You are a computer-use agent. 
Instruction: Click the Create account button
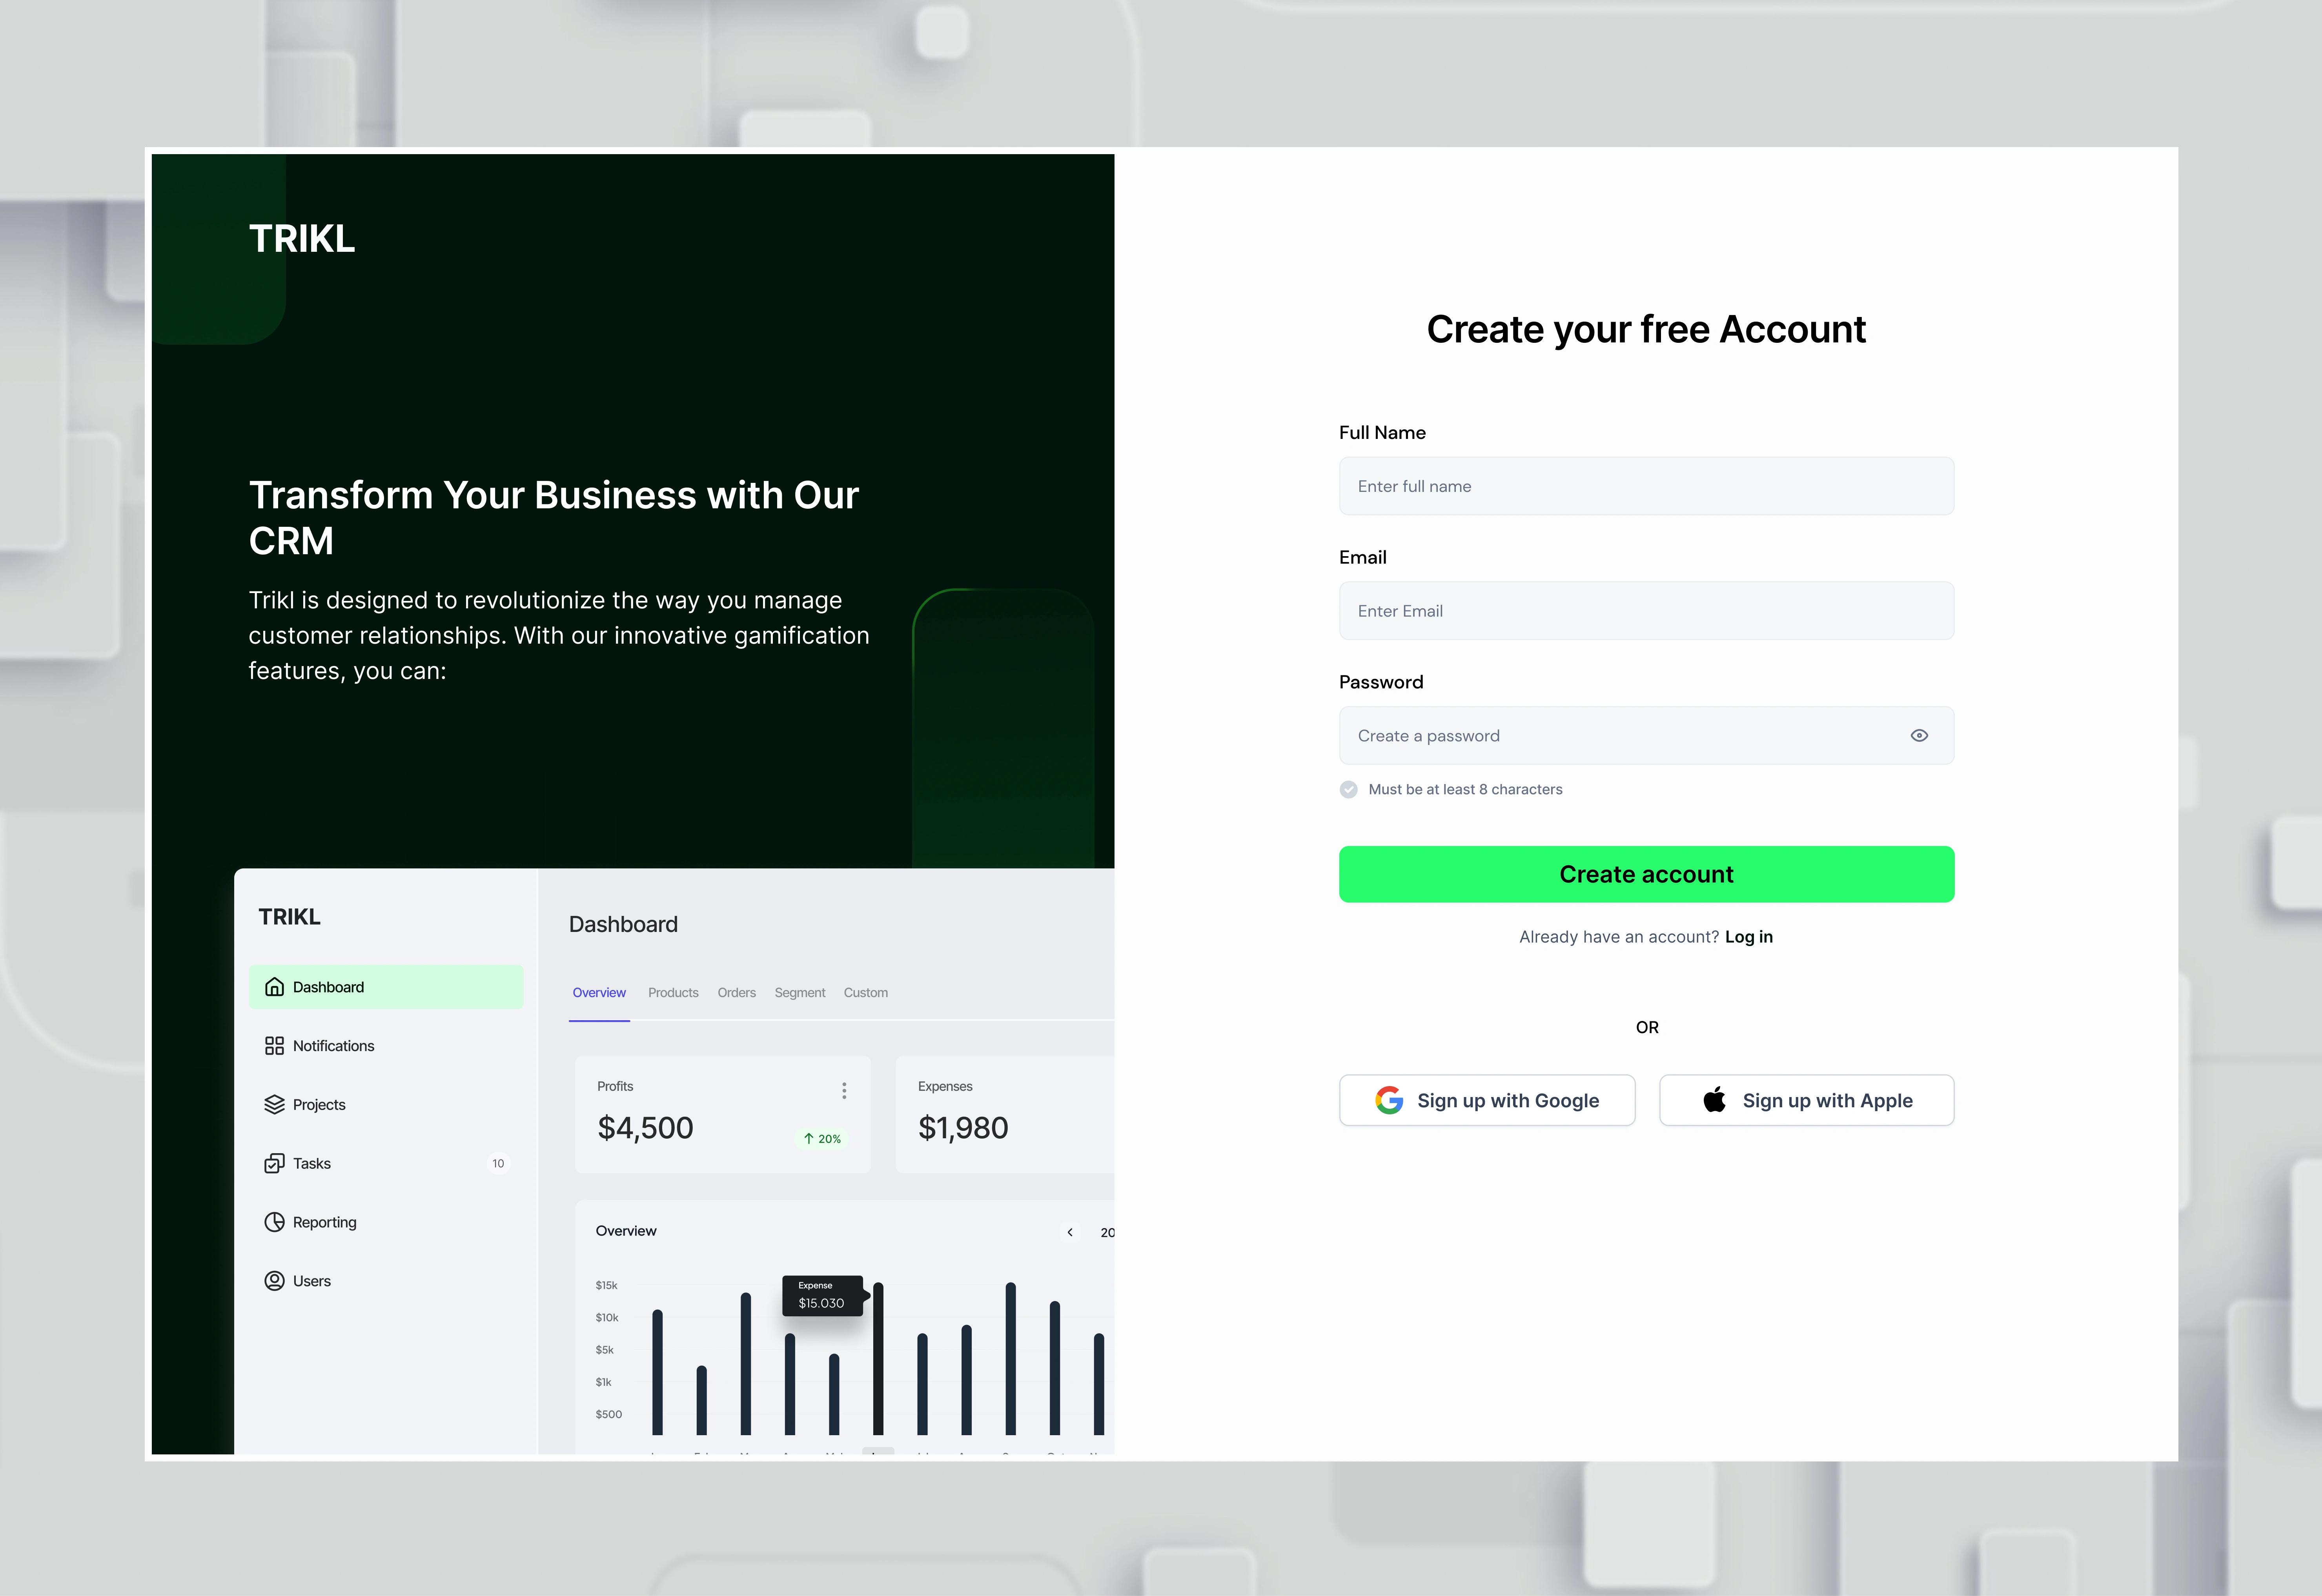[x=1646, y=874]
